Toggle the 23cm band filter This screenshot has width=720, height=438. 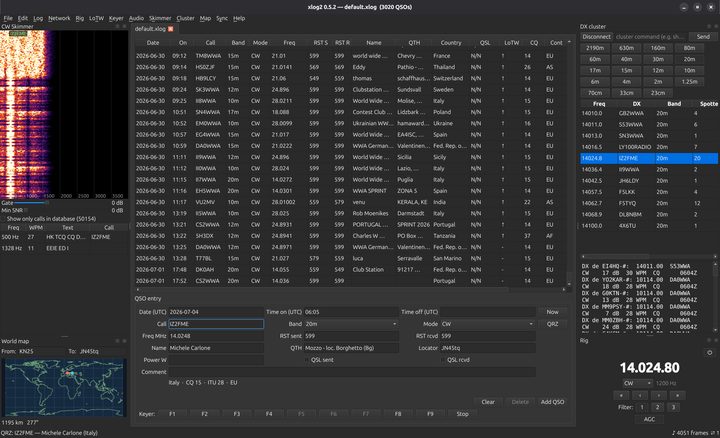658,93
